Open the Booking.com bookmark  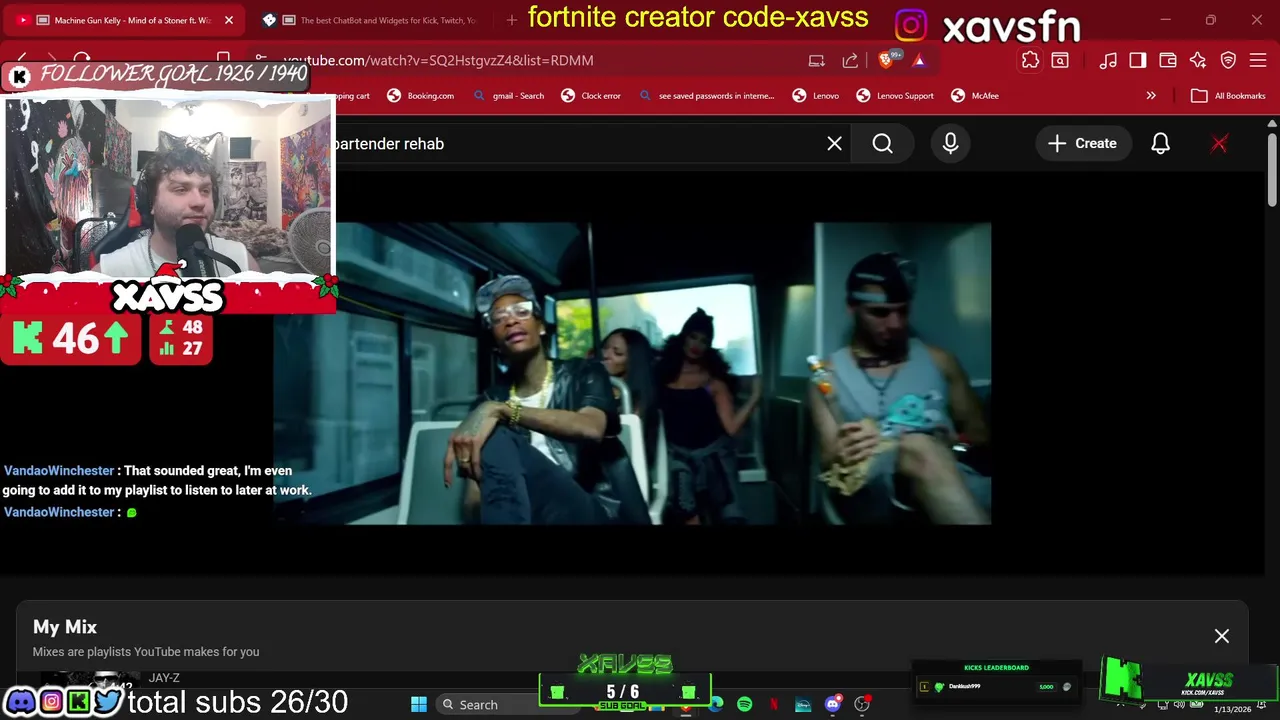[x=420, y=96]
